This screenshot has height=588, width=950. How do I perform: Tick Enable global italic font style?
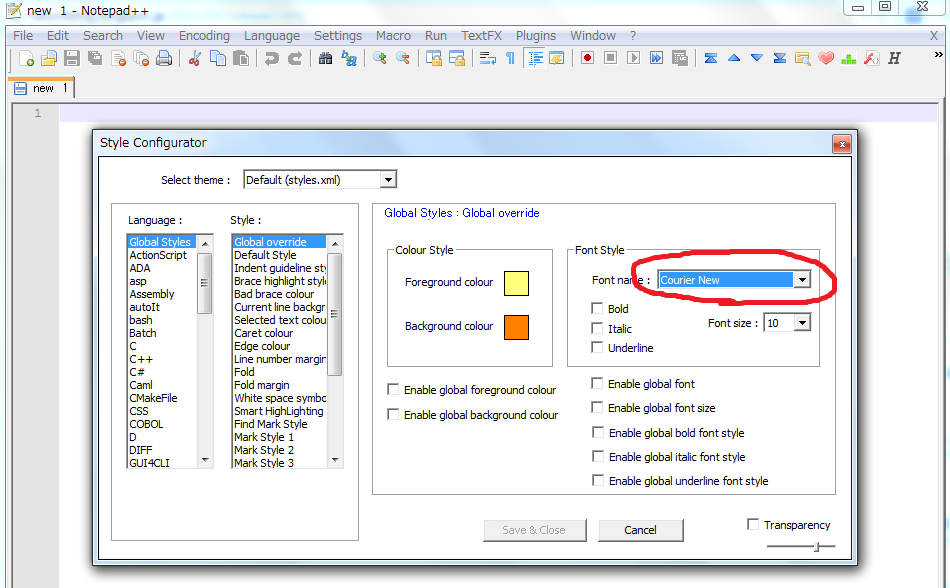point(598,456)
